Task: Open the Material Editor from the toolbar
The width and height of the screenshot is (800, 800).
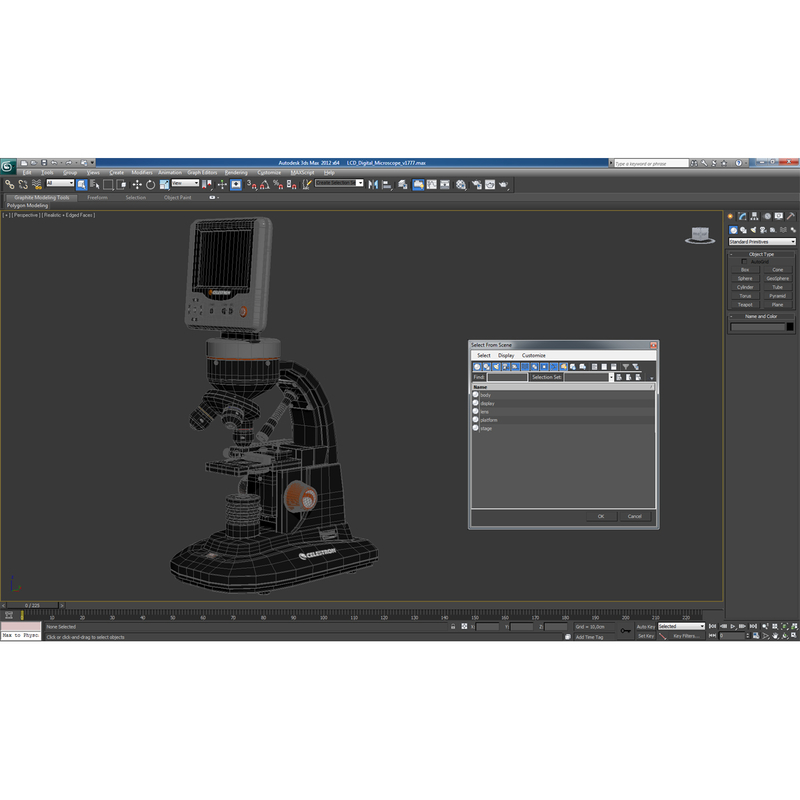Action: 460,186
